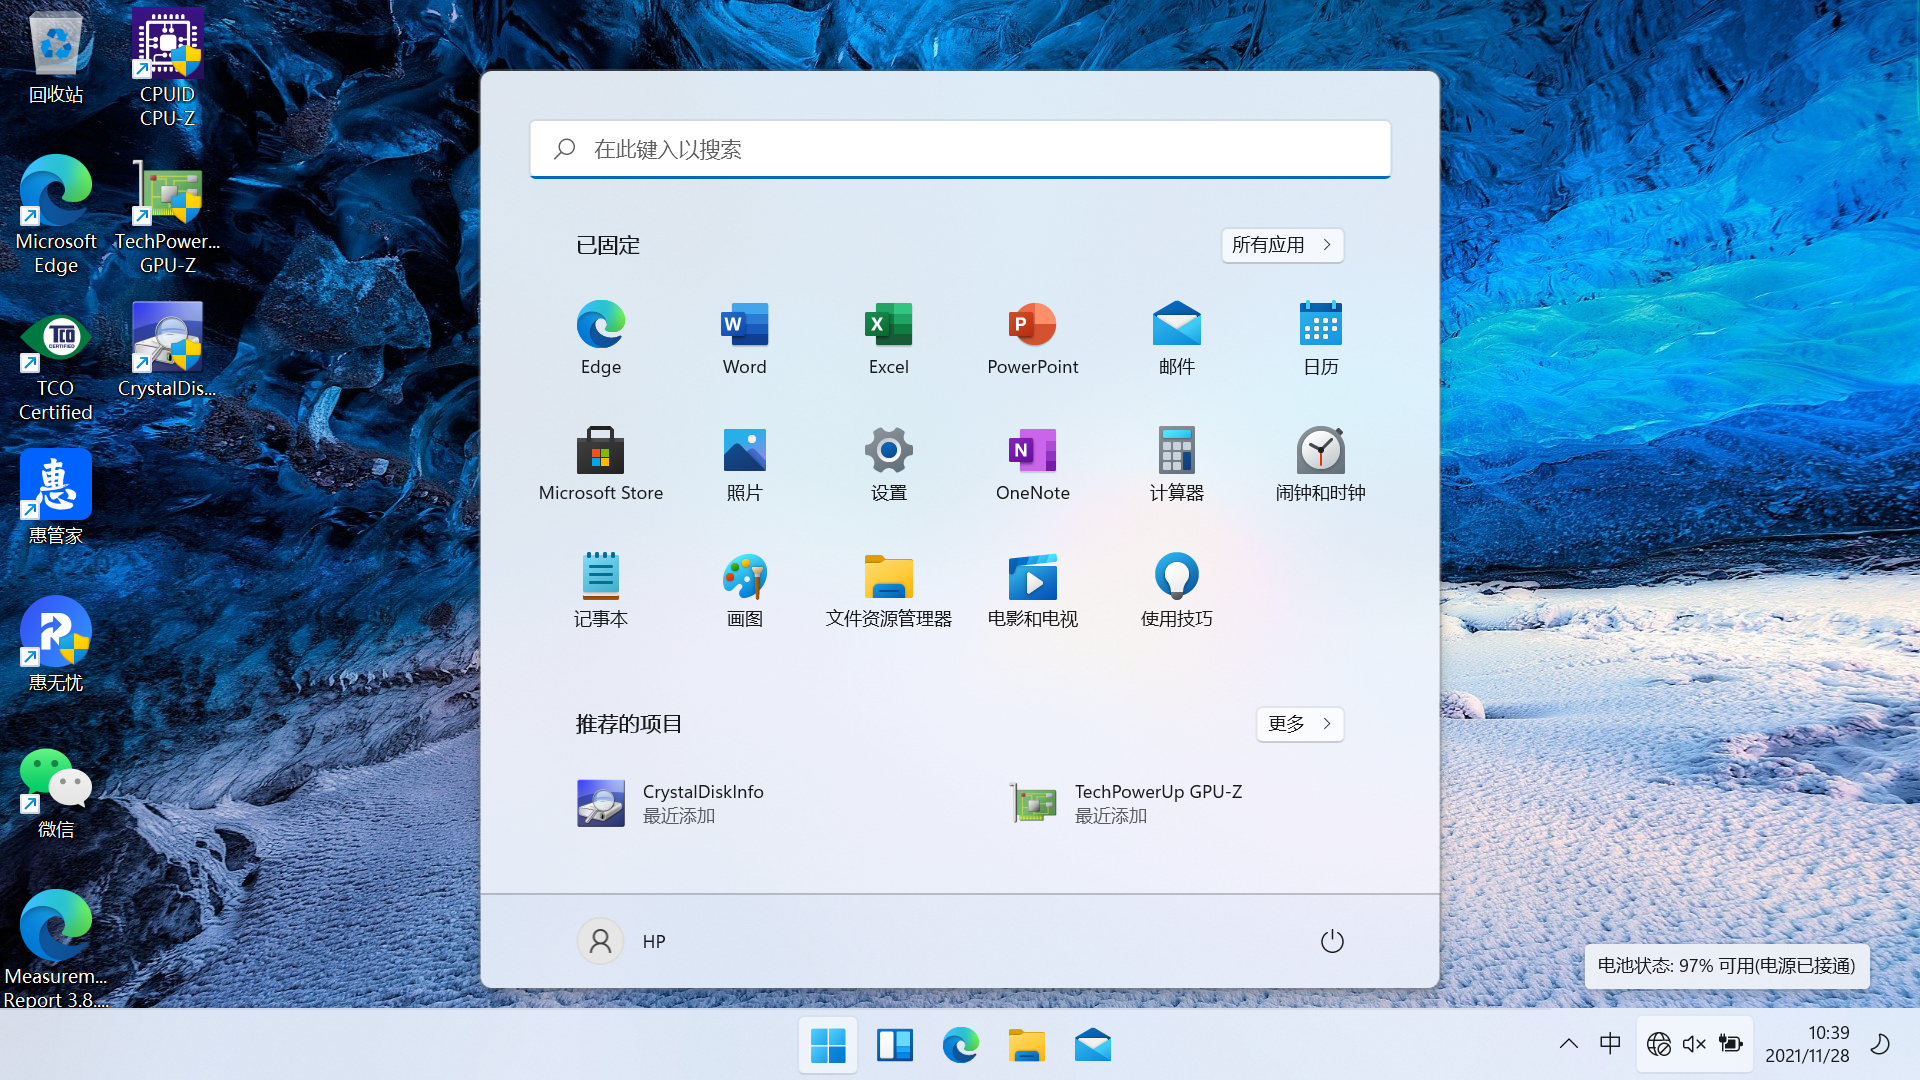1920x1080 pixels.
Task: Select Measurement Report desktop file
Action: click(56, 949)
